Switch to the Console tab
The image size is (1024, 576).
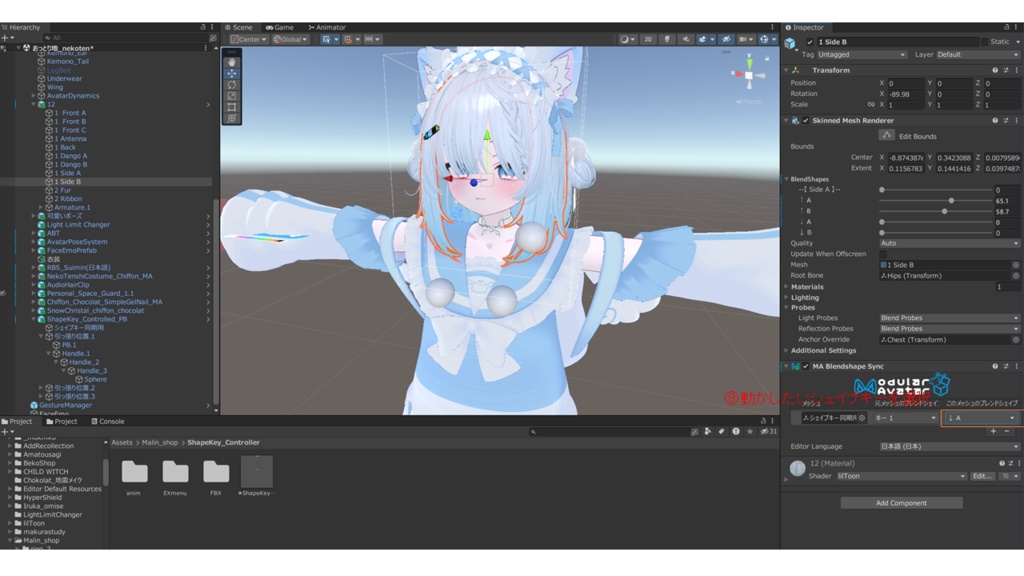108,421
